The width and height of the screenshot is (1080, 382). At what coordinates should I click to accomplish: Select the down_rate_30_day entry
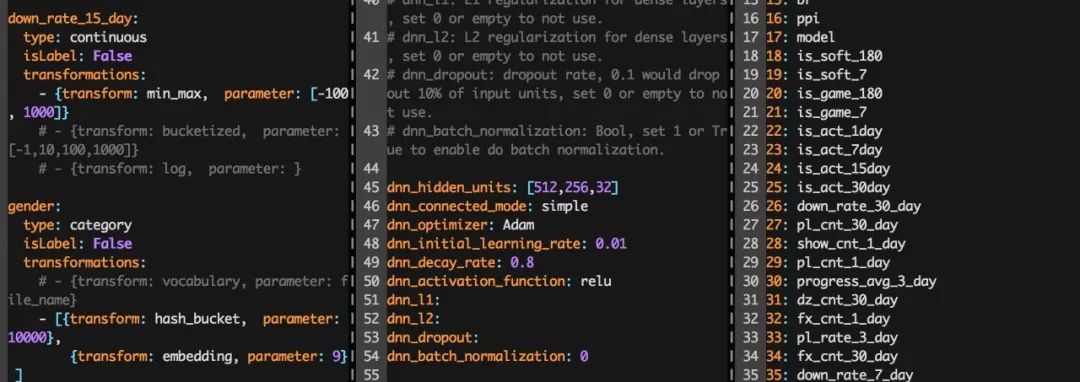(858, 206)
